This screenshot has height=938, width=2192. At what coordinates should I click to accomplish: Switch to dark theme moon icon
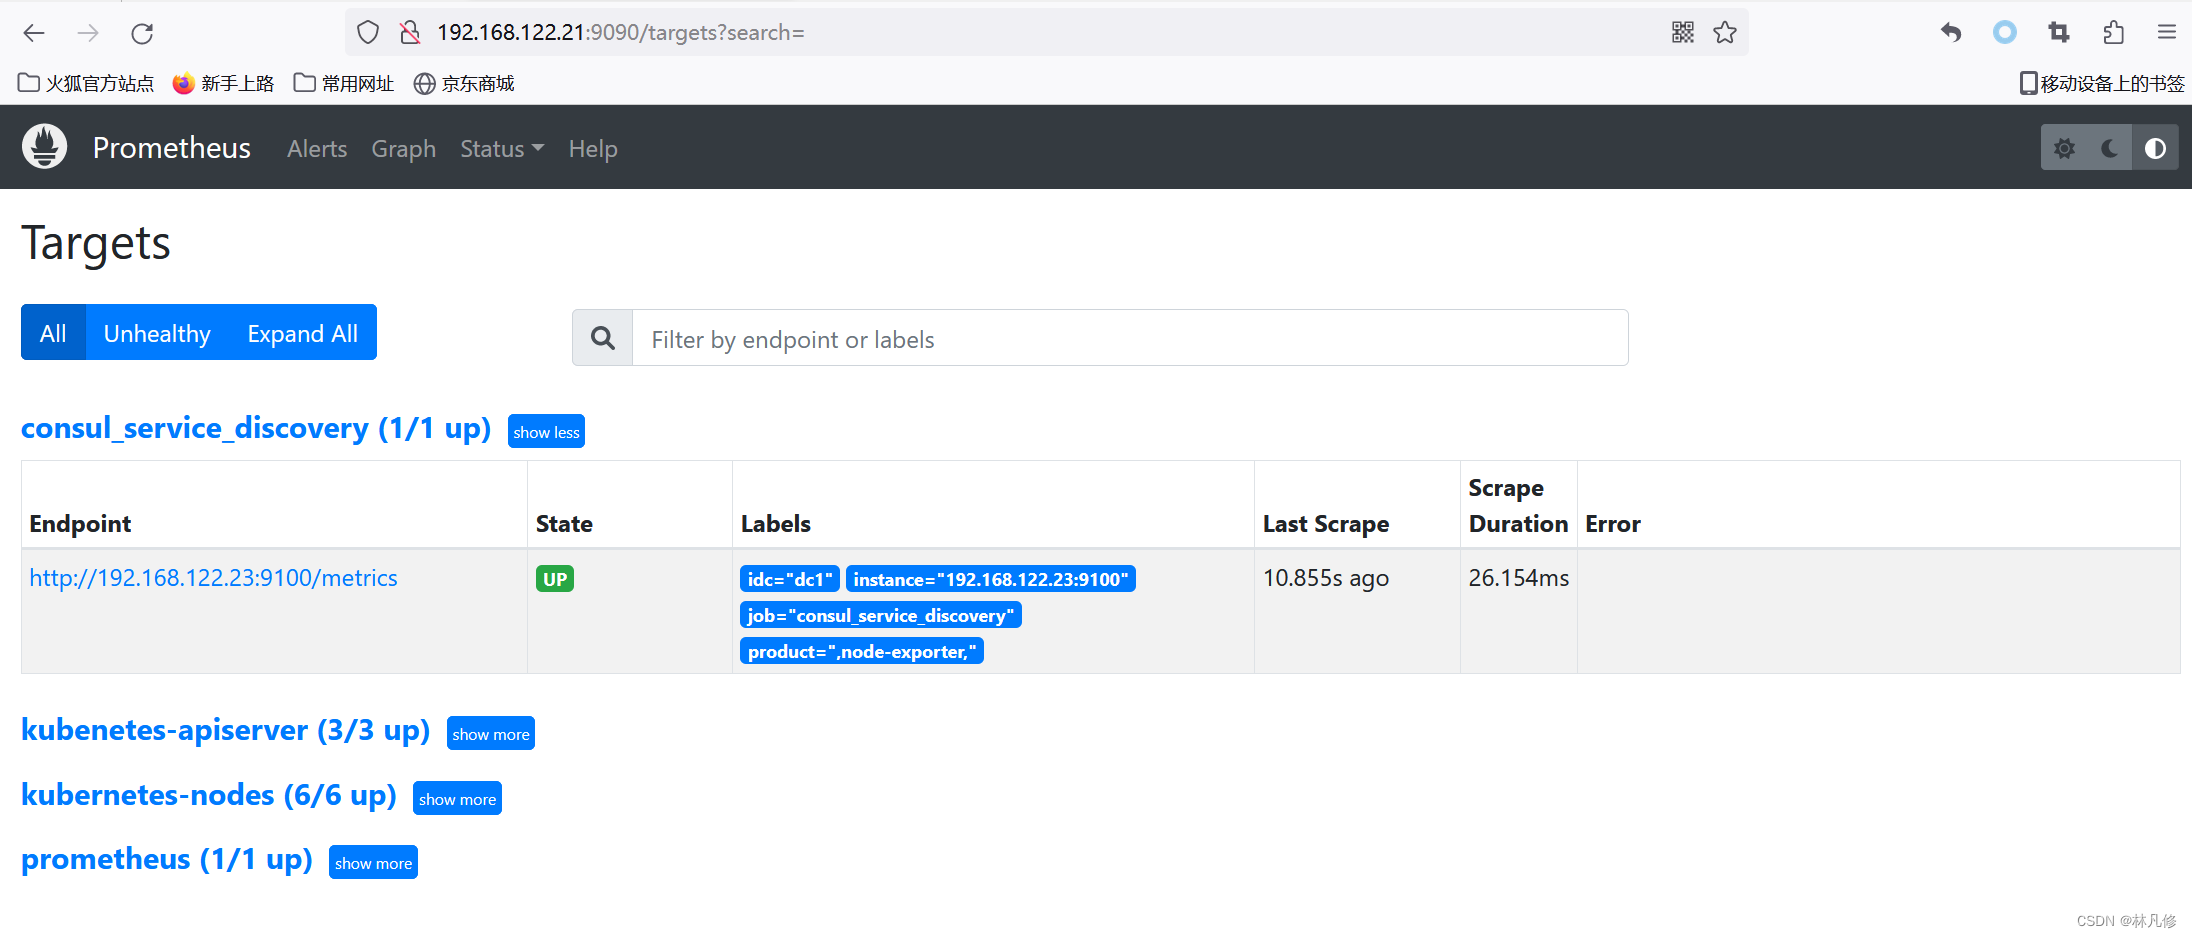tap(2110, 148)
